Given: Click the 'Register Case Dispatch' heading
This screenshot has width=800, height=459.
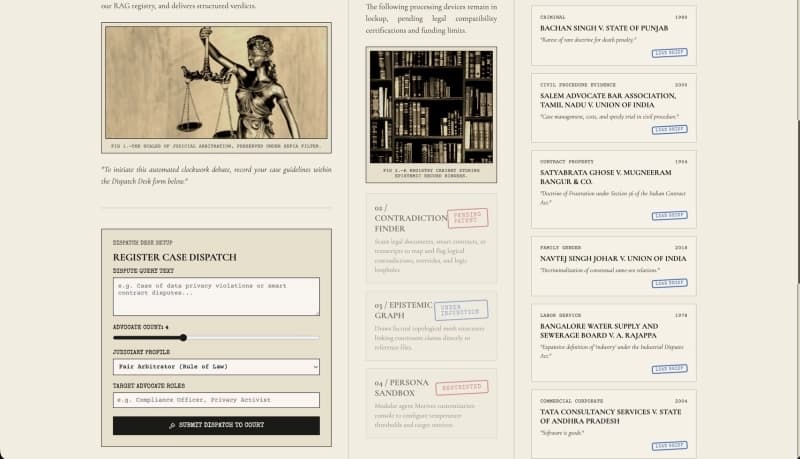Looking at the screenshot, I should pos(175,258).
